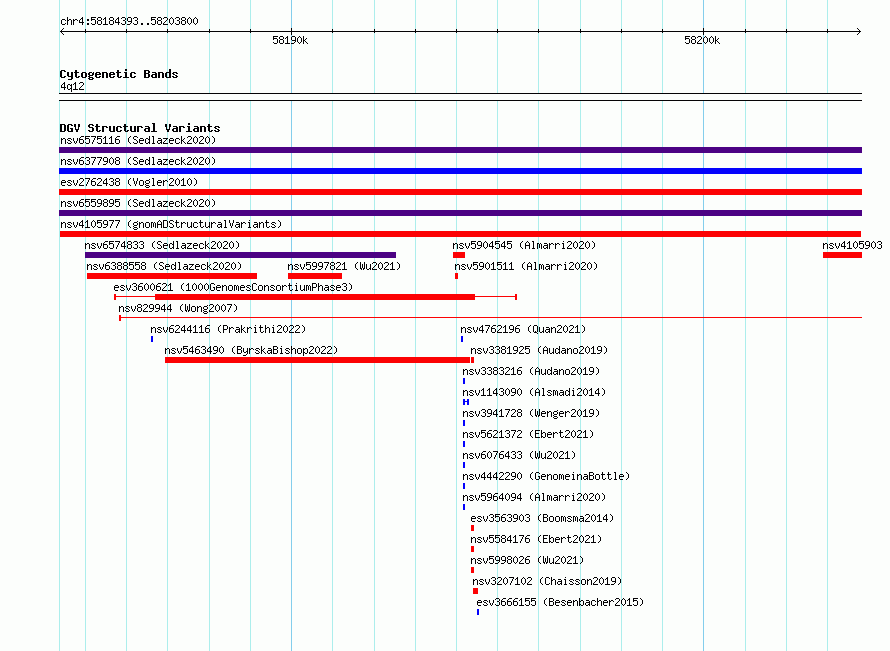Screen dimensions: 890x651
Task: Click the nsv1143090 (Alsmadi2014) label
Action: (x=534, y=392)
